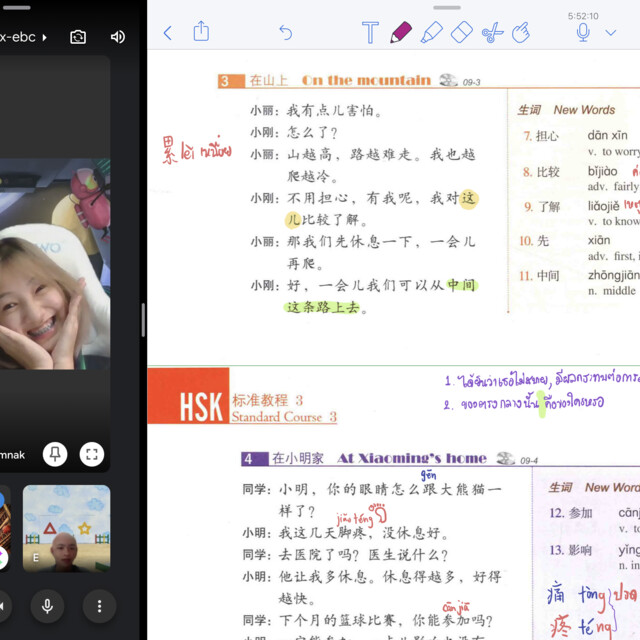
Task: Select the hand pointer tool
Action: (x=521, y=32)
